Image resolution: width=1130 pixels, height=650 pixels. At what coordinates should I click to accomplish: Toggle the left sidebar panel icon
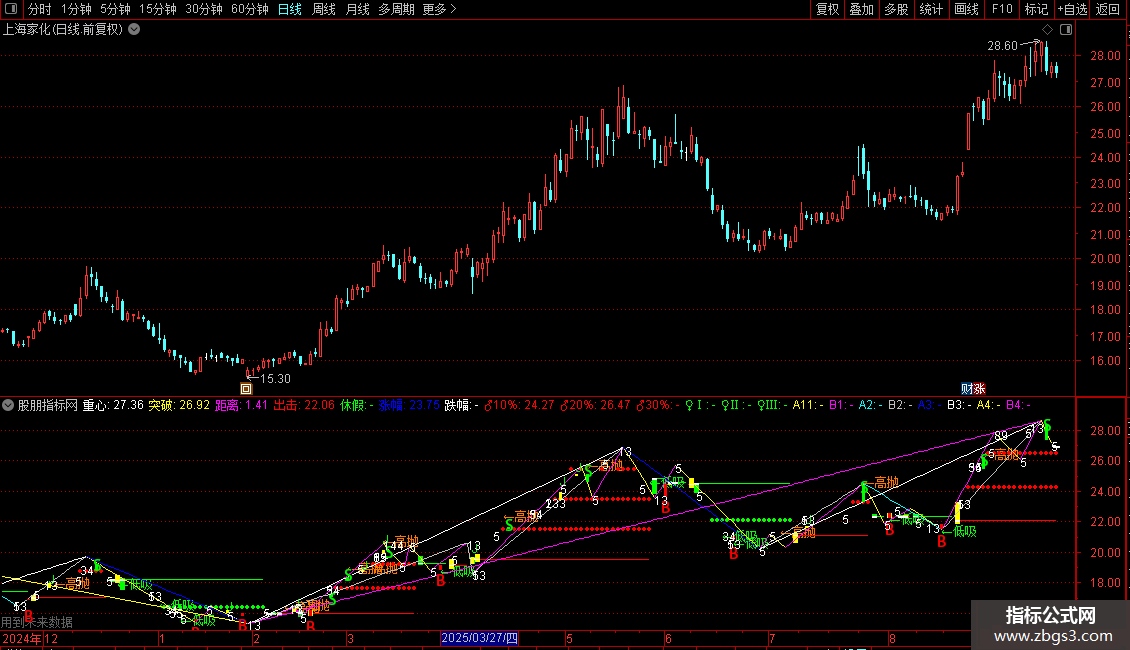click(11, 9)
